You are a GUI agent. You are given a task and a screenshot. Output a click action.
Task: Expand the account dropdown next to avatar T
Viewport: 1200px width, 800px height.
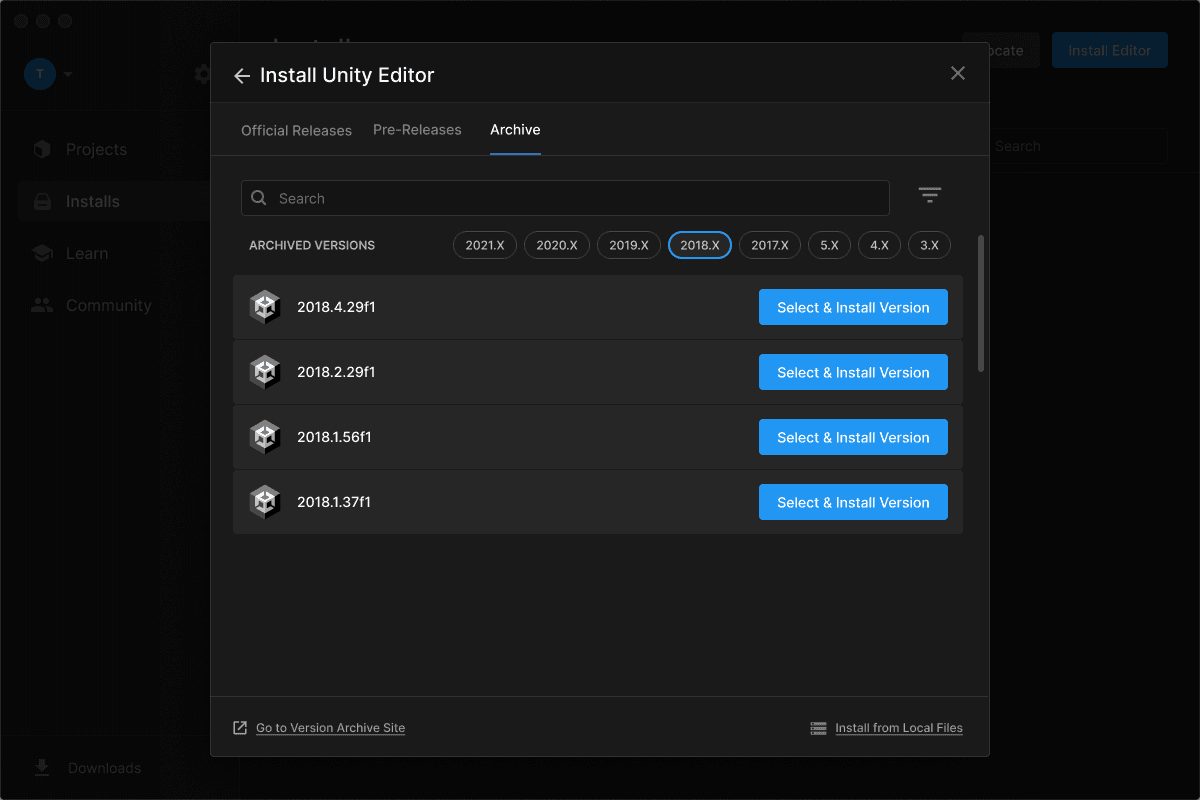[x=66, y=75]
